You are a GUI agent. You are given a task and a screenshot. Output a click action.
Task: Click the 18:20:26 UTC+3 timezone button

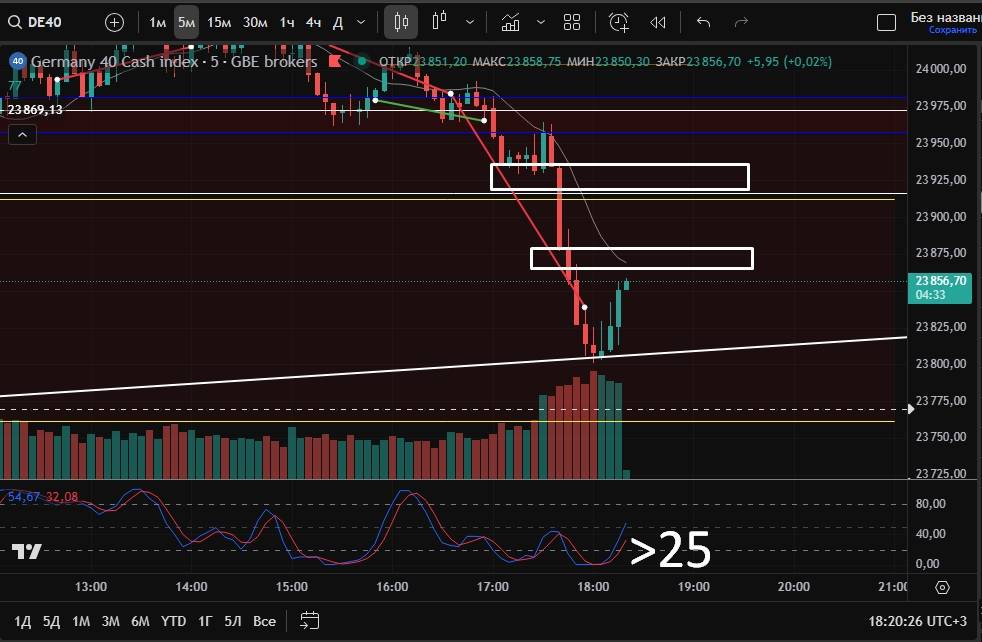[x=917, y=621]
